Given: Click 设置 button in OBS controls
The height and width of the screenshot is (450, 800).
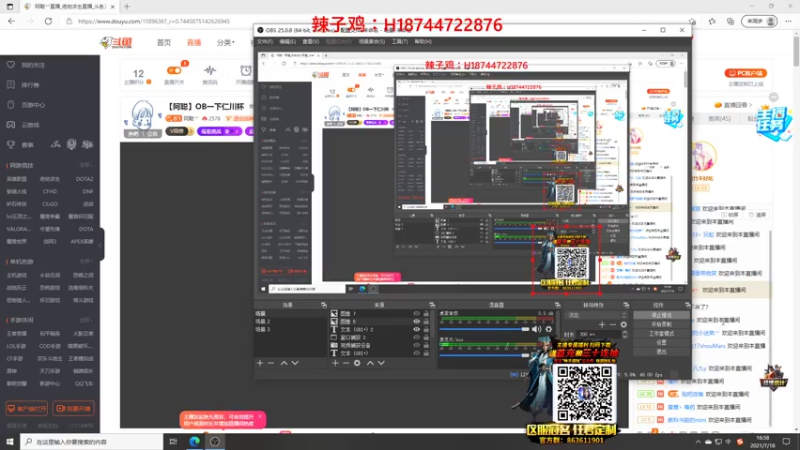Looking at the screenshot, I should coord(661,343).
